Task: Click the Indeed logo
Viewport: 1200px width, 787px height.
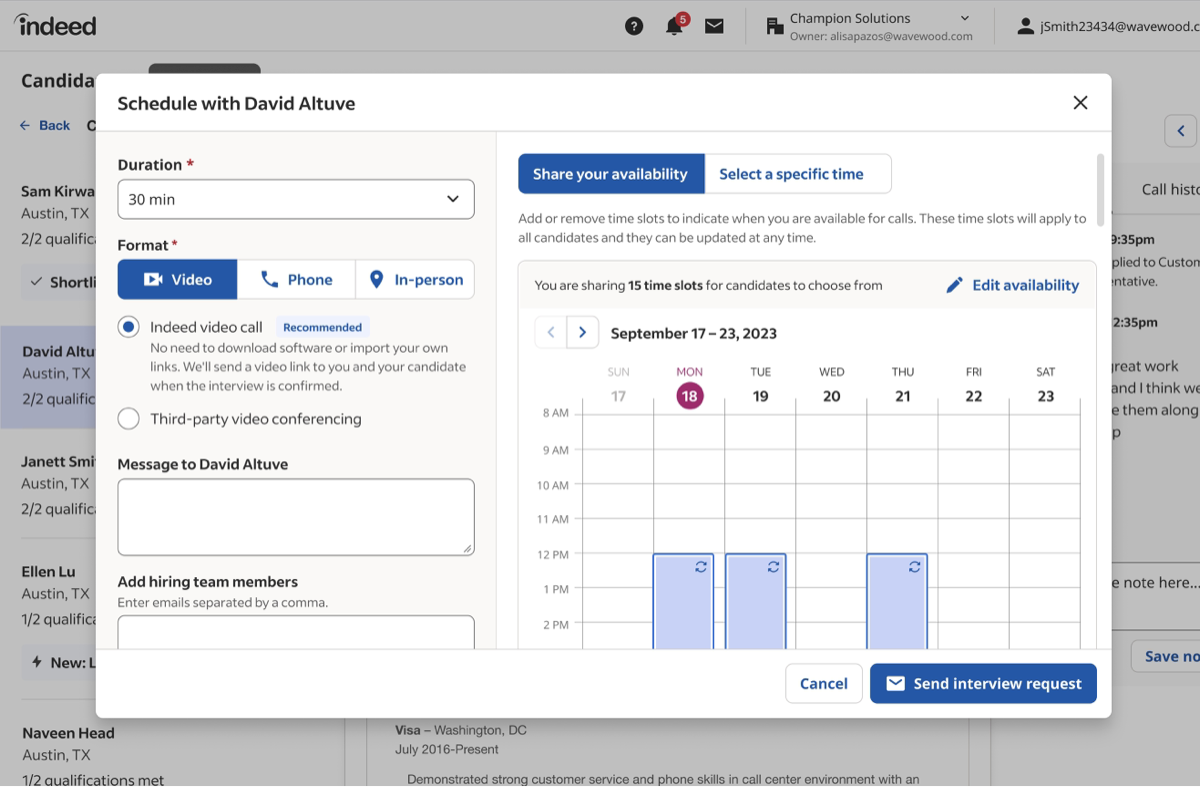Action: 55,25
